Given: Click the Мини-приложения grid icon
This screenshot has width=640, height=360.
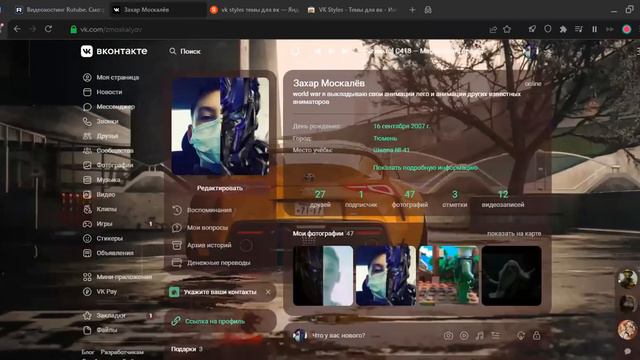Looking at the screenshot, I should point(87,277).
